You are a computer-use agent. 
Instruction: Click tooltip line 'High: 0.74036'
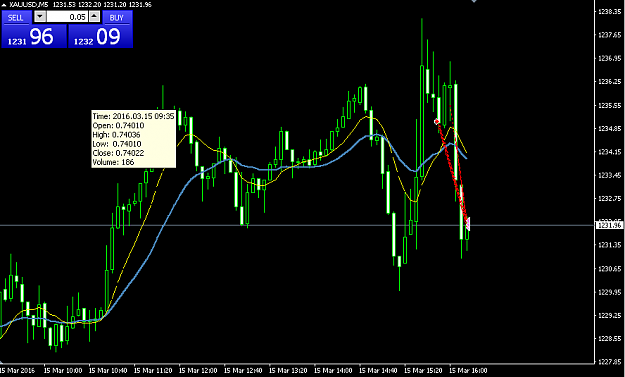[x=116, y=134]
